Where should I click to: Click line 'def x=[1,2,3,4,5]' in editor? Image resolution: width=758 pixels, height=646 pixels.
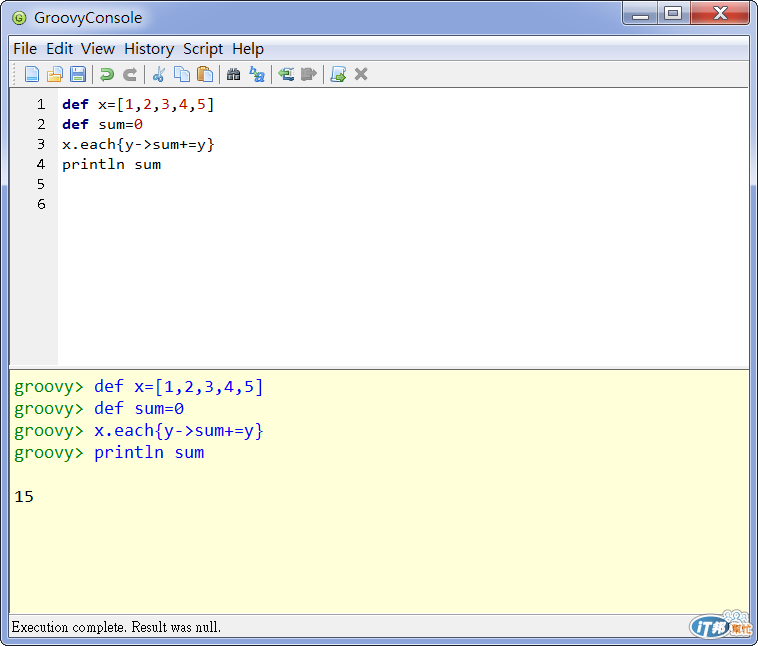click(138, 104)
